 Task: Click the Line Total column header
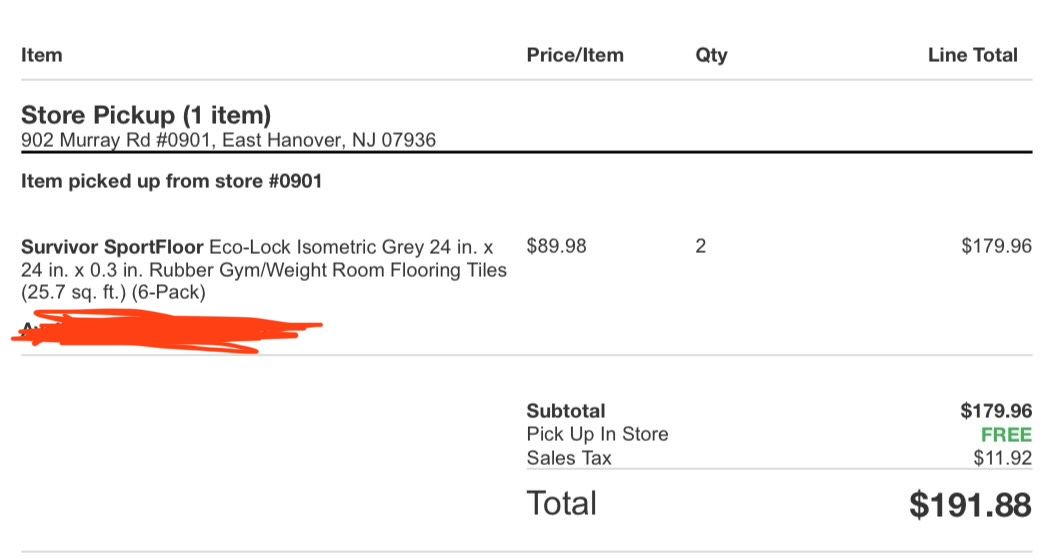[x=972, y=55]
